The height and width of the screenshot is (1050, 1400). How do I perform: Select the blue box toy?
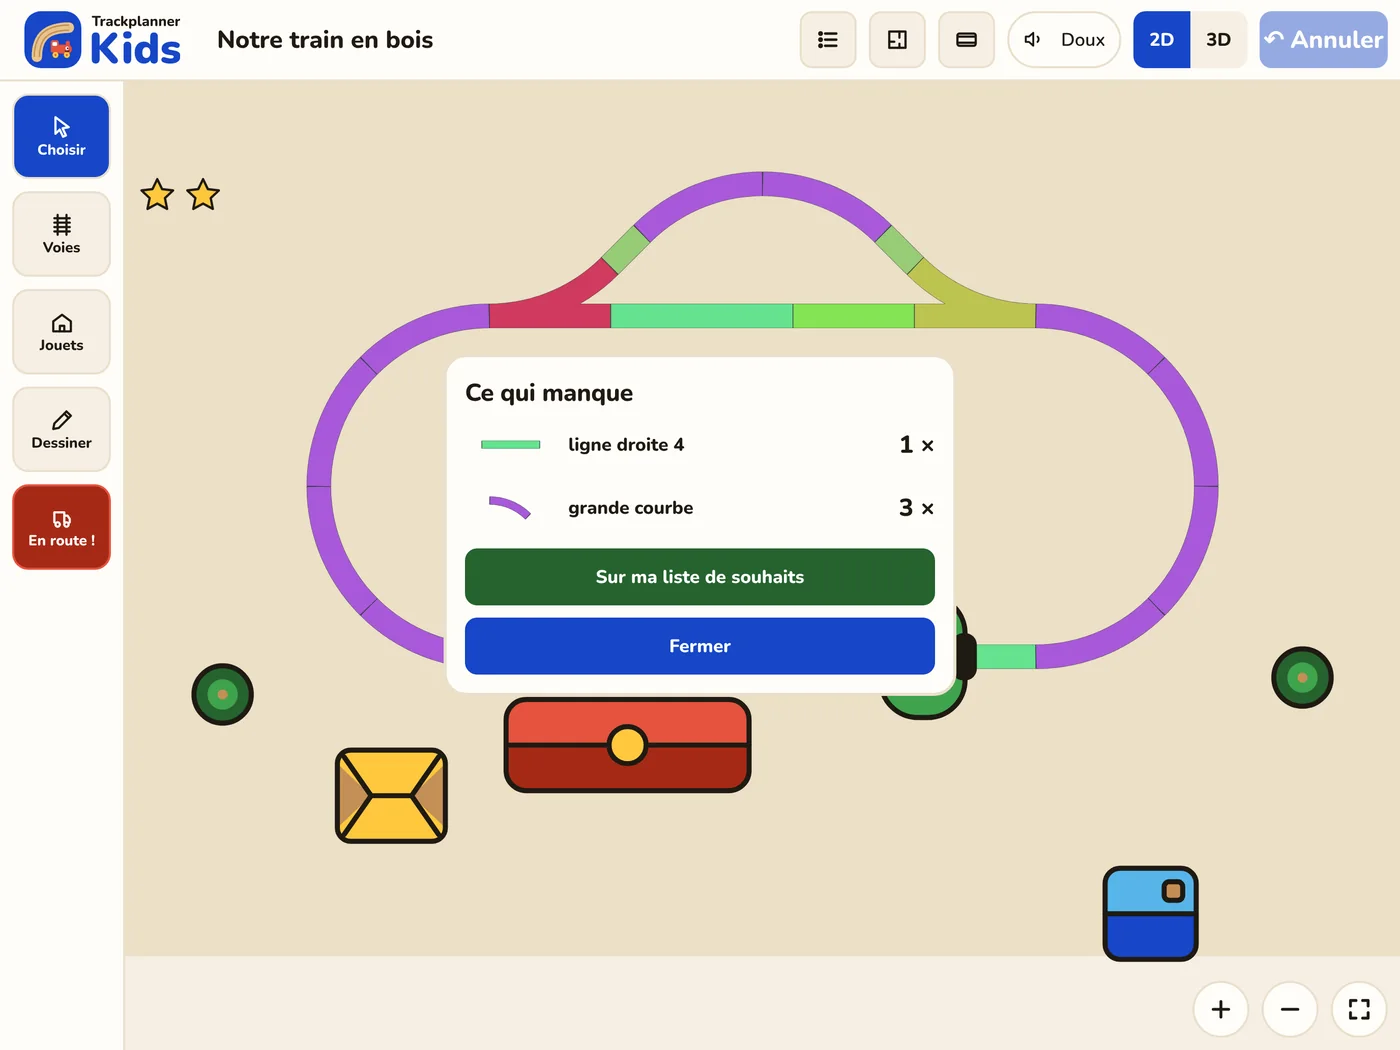click(1150, 913)
